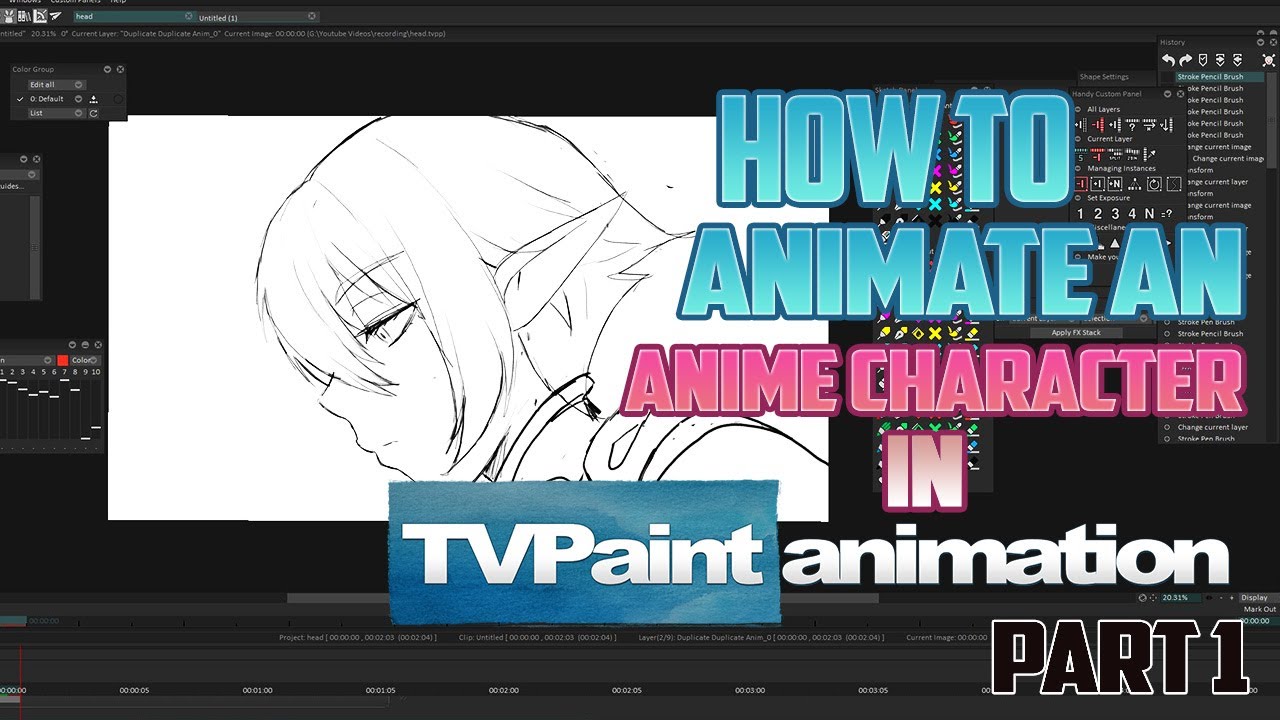
Task: Open the Edit all dropdown
Action: click(x=57, y=85)
